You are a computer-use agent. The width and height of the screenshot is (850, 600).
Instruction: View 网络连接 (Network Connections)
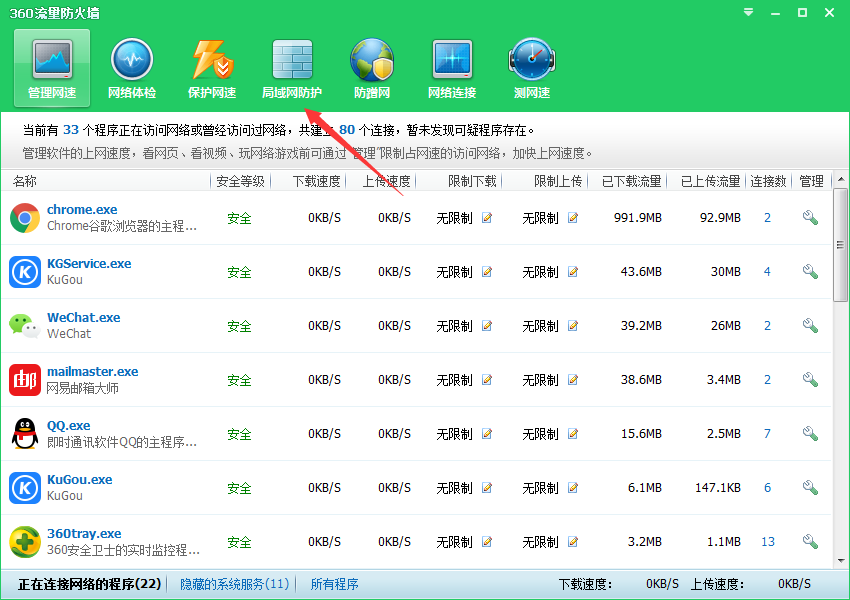tap(451, 66)
